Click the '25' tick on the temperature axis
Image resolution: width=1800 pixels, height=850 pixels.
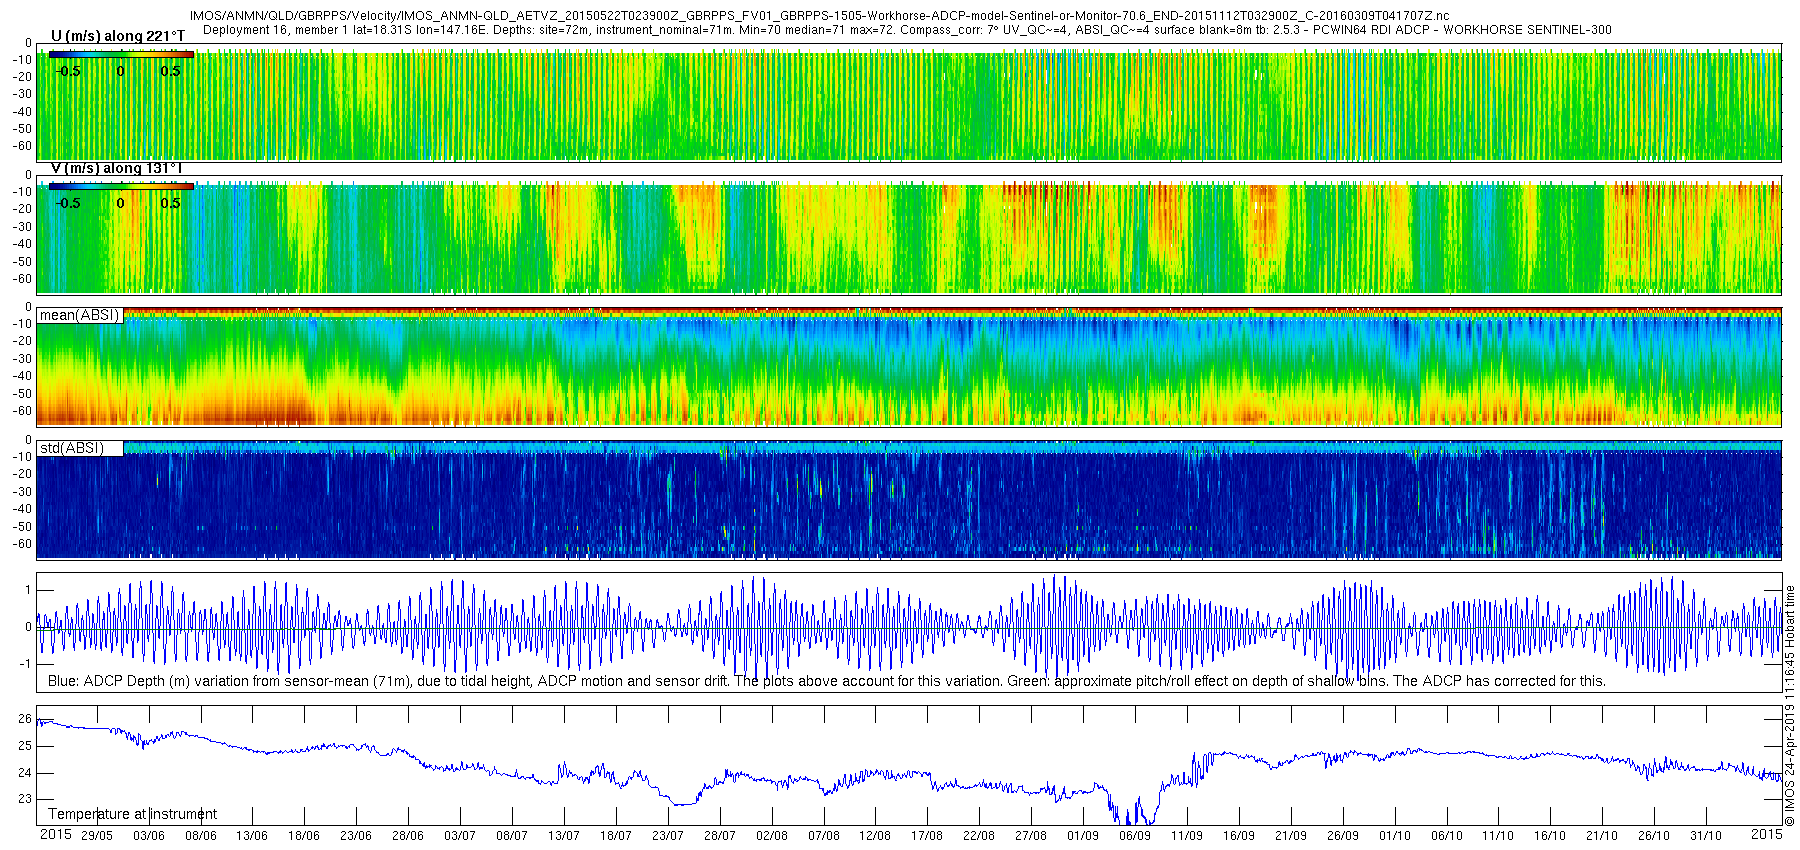tap(25, 746)
